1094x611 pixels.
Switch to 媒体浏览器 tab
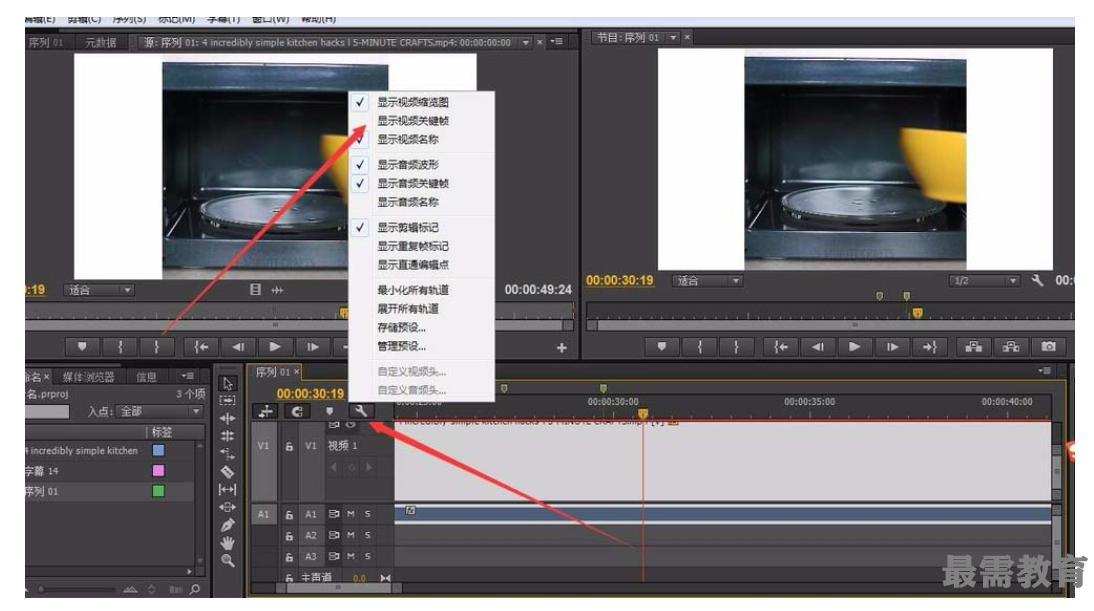click(x=89, y=377)
